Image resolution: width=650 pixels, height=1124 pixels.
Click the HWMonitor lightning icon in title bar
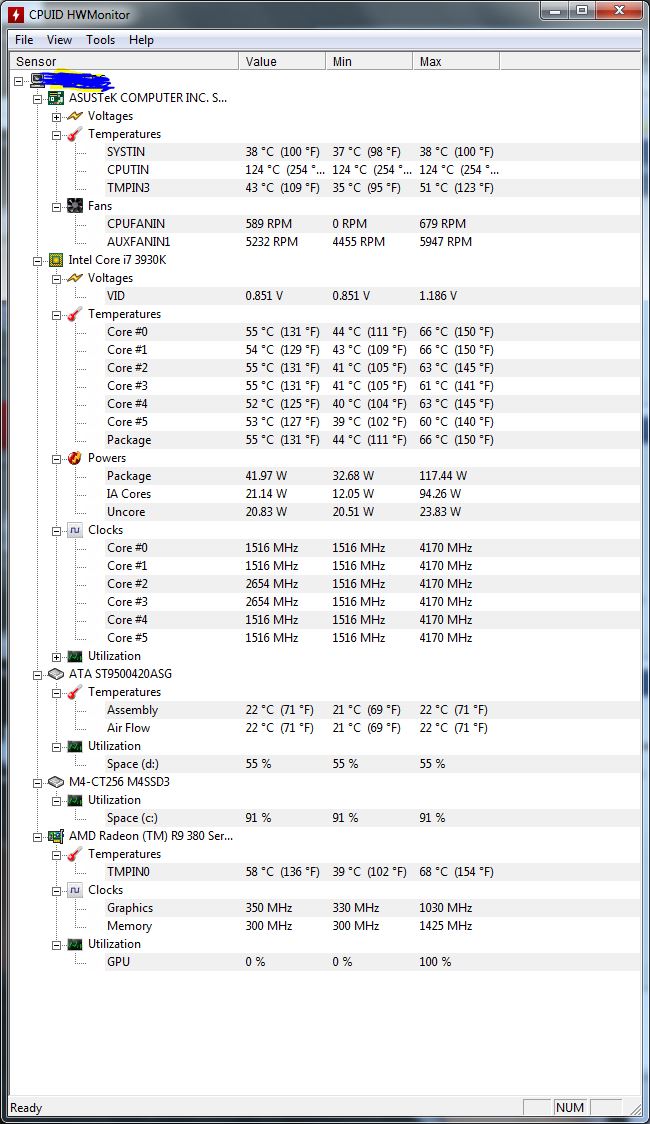coord(15,14)
